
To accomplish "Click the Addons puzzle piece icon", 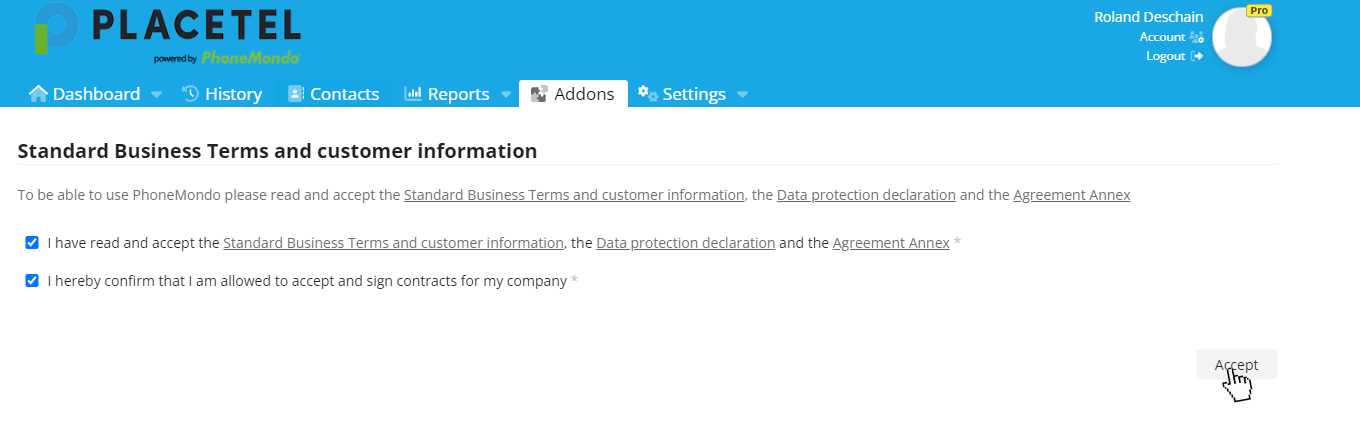I will pos(539,94).
